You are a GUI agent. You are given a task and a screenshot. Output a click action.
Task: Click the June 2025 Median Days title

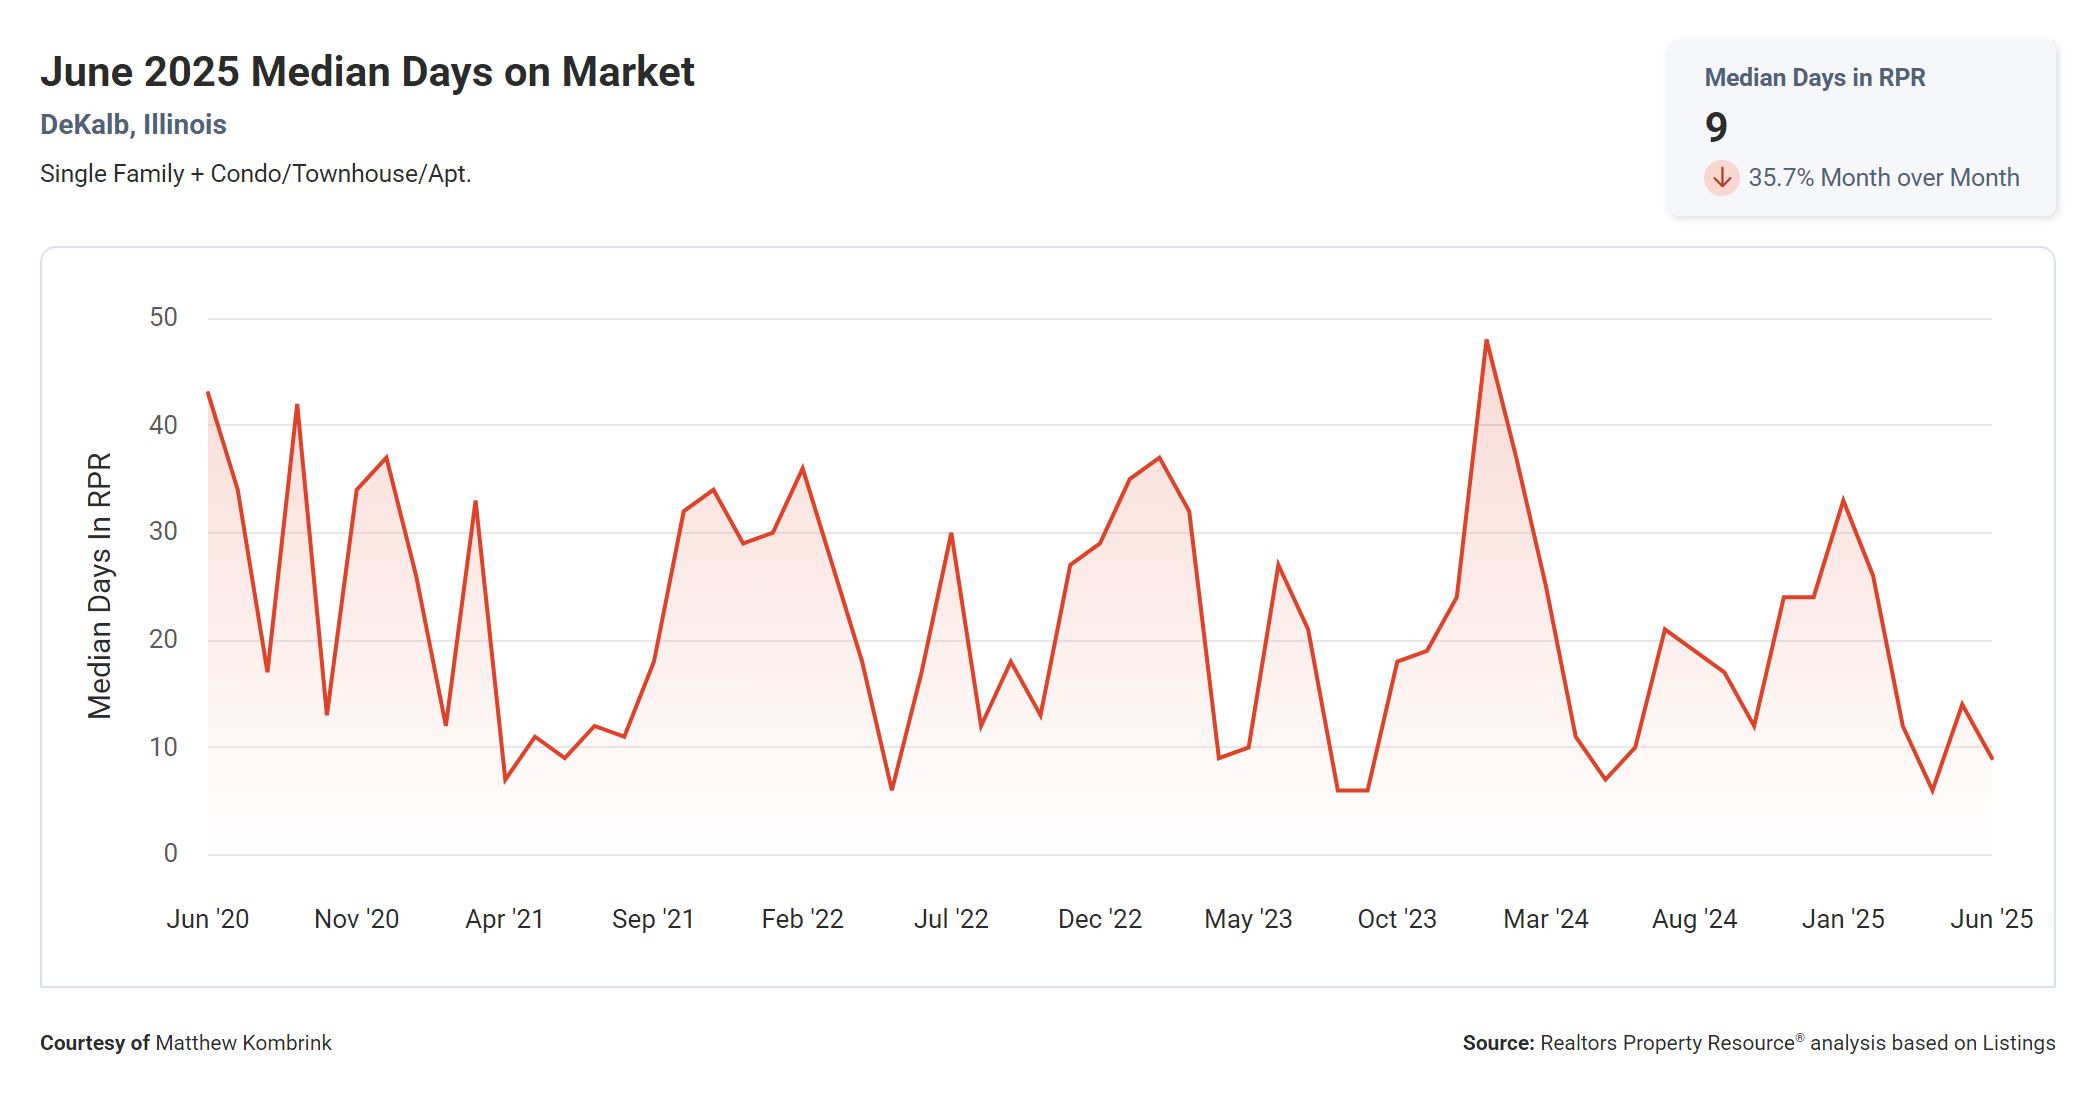tap(367, 72)
